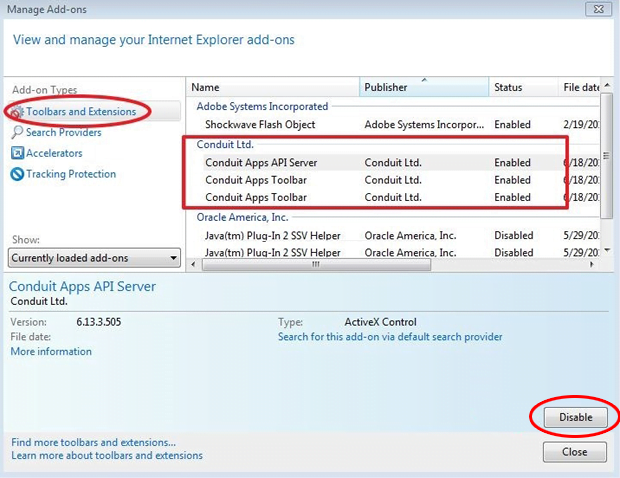Select the Conduit Ltd. group header
This screenshot has height=478, width=620.
pos(225,144)
